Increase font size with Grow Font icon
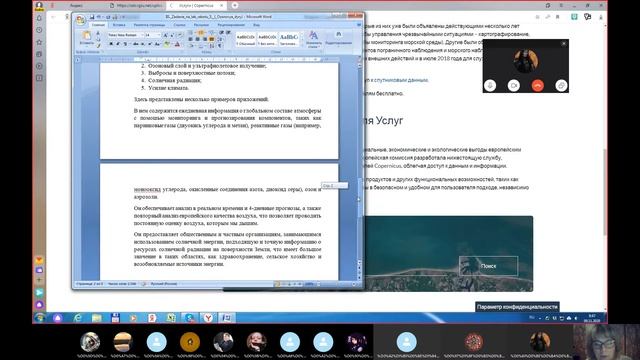 pyautogui.click(x=166, y=35)
